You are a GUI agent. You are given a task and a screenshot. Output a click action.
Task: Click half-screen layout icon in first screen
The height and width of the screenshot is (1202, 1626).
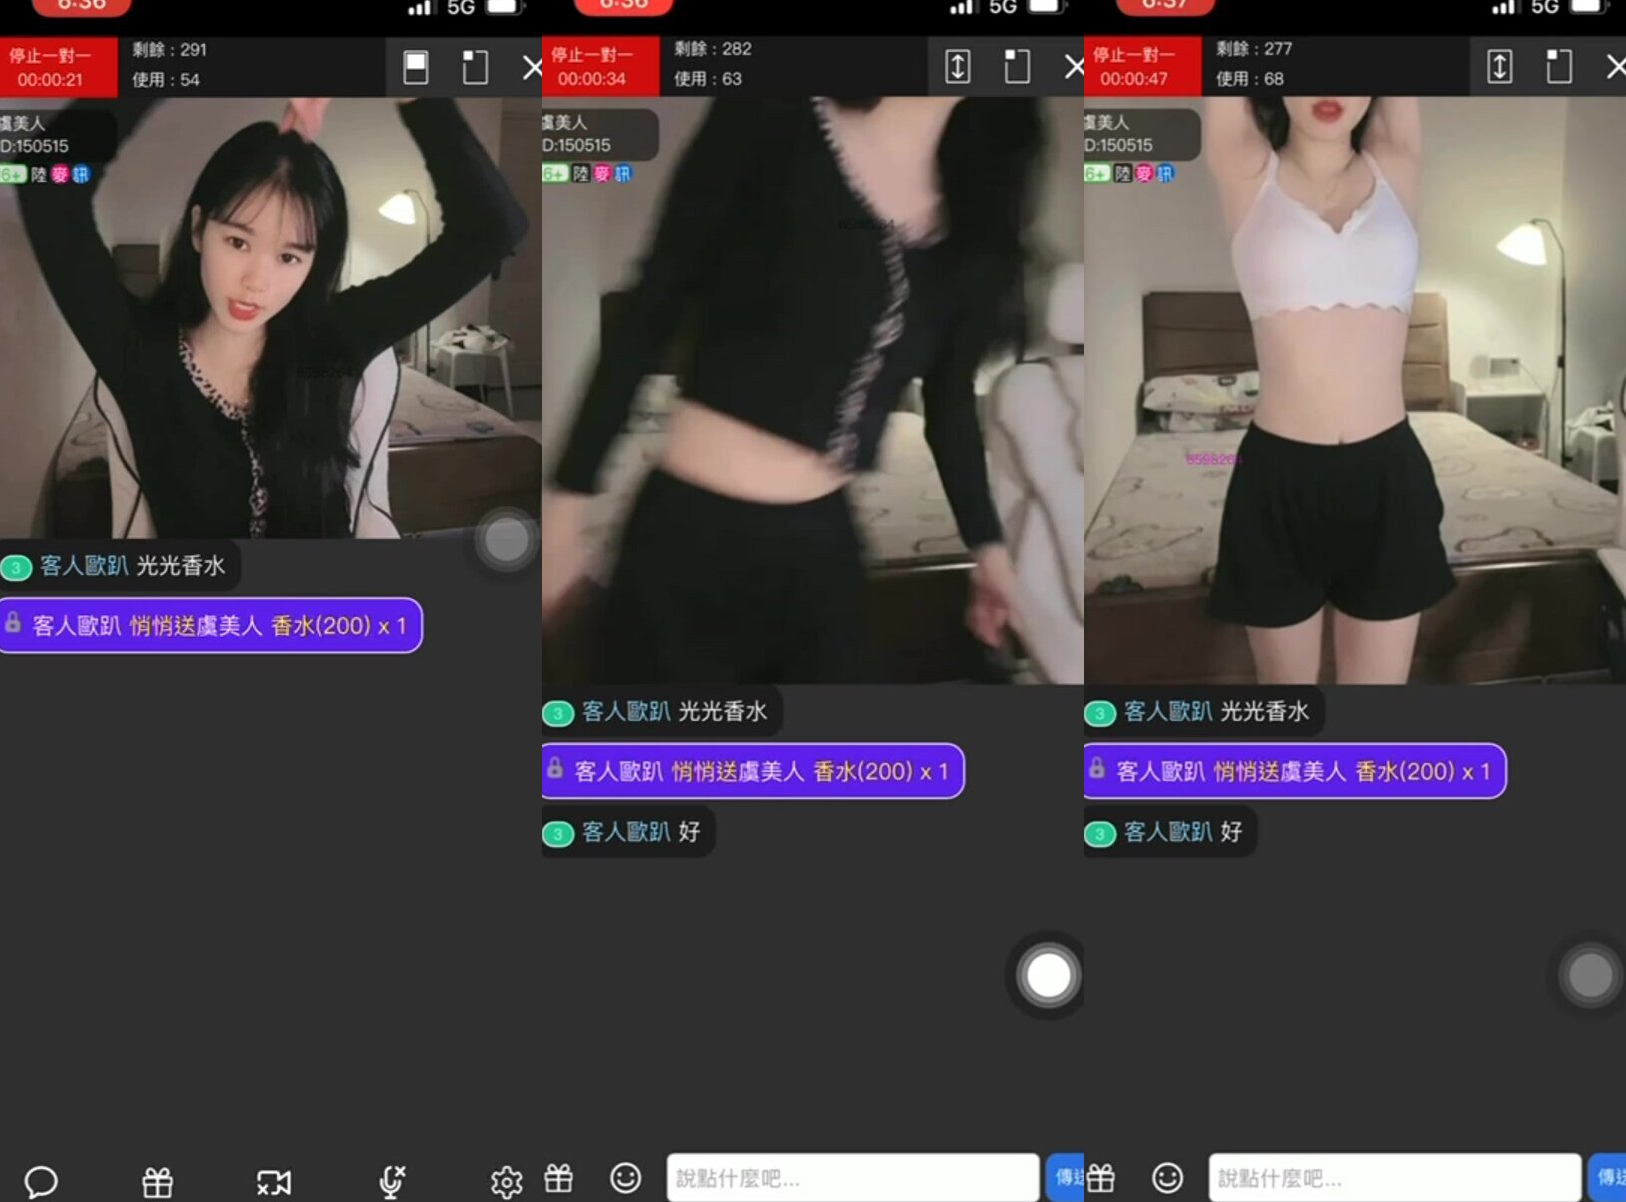point(416,67)
